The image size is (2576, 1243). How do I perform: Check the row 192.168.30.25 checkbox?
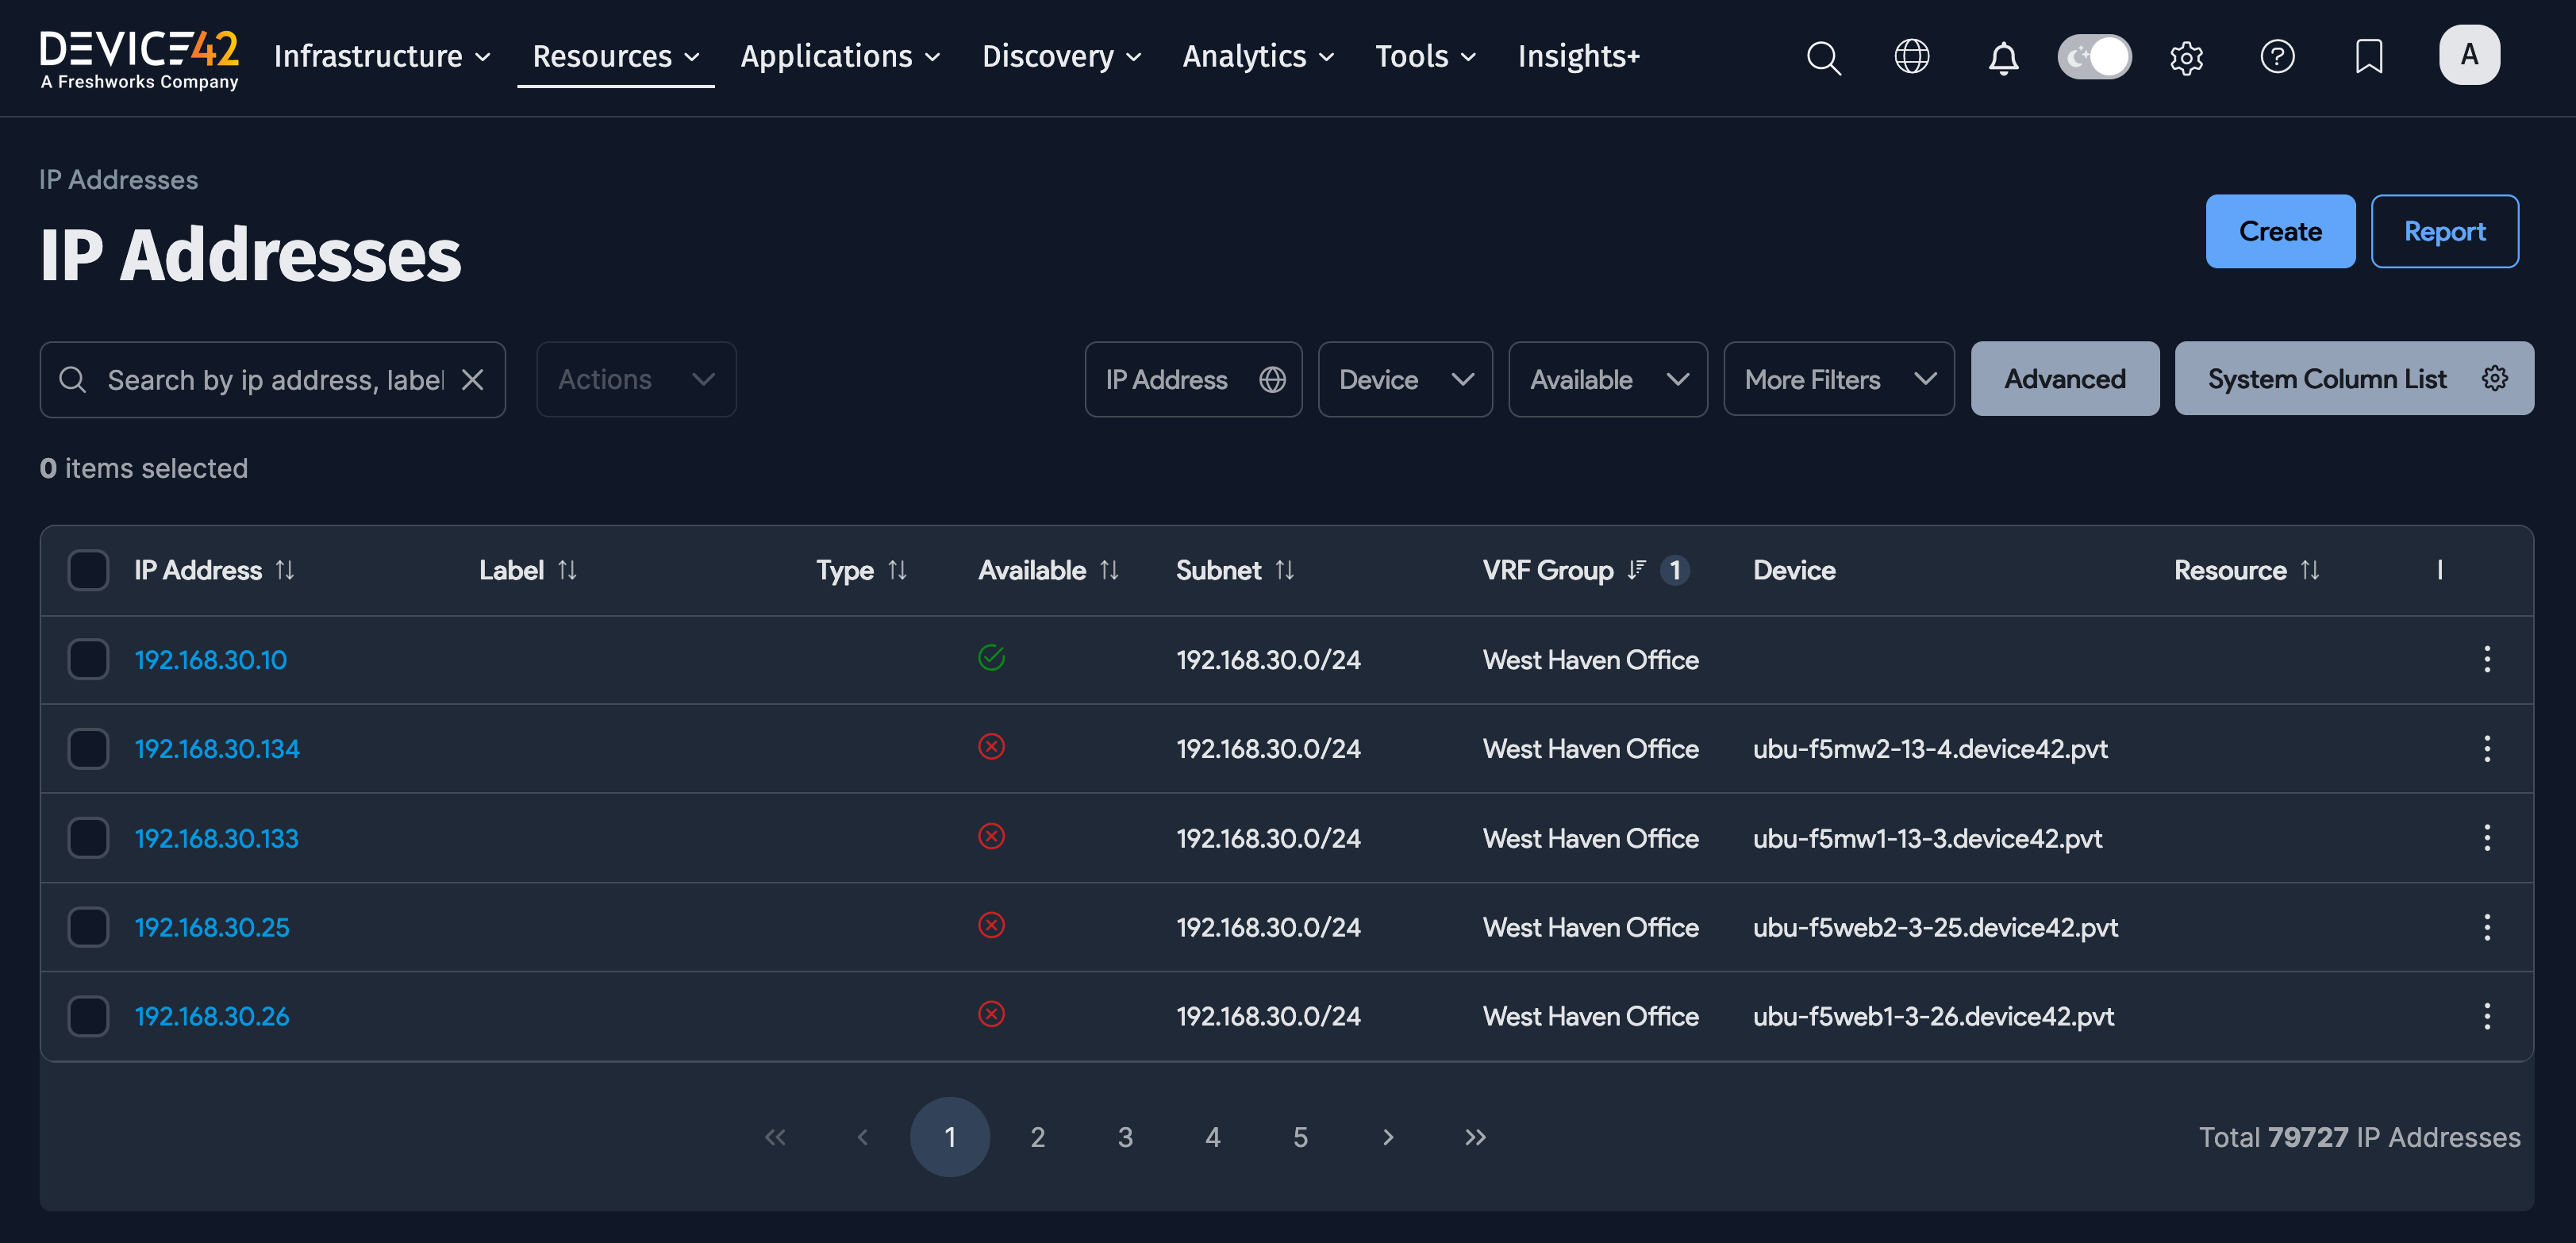coord(88,927)
